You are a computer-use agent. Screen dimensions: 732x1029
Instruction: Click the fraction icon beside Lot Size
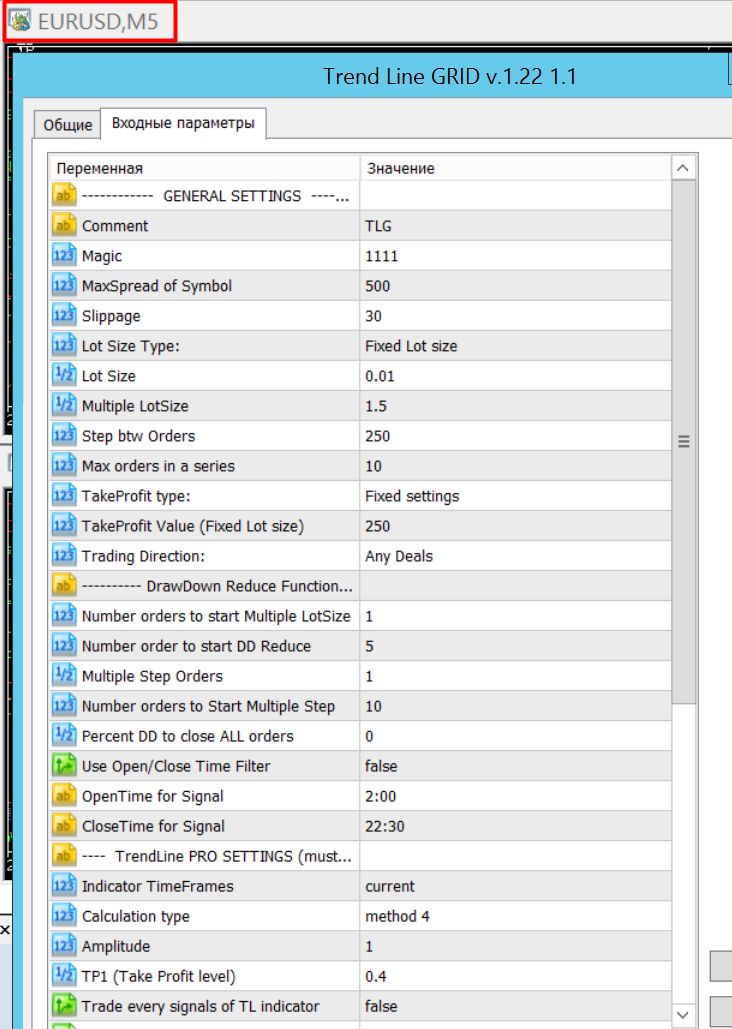[x=64, y=375]
